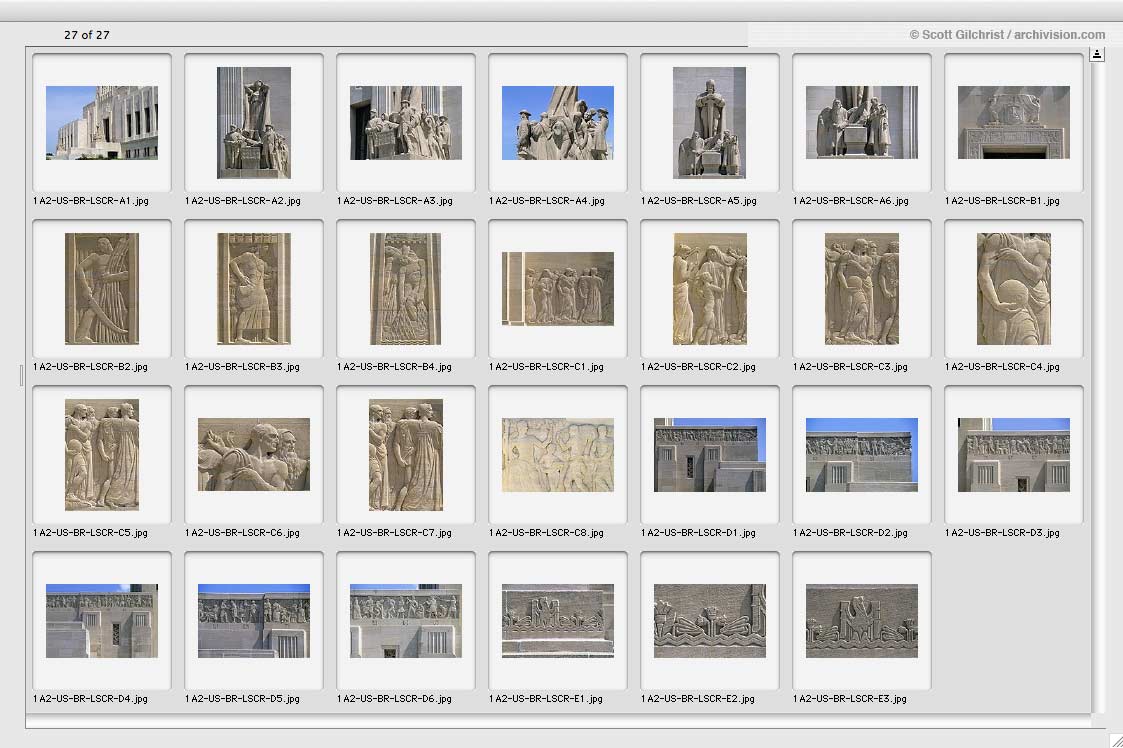
Task: Select thumbnail 1A2-US-BR-LSCR-D6.jpg
Action: [x=405, y=621]
